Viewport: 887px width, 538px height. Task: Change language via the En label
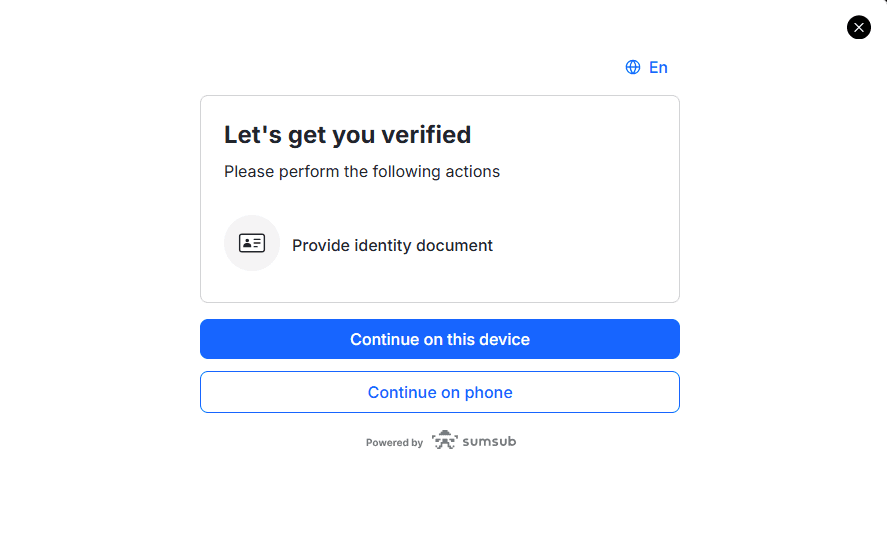(x=658, y=67)
